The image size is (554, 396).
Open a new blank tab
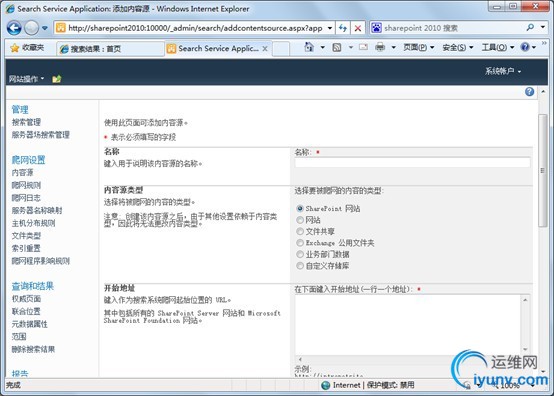(281, 49)
